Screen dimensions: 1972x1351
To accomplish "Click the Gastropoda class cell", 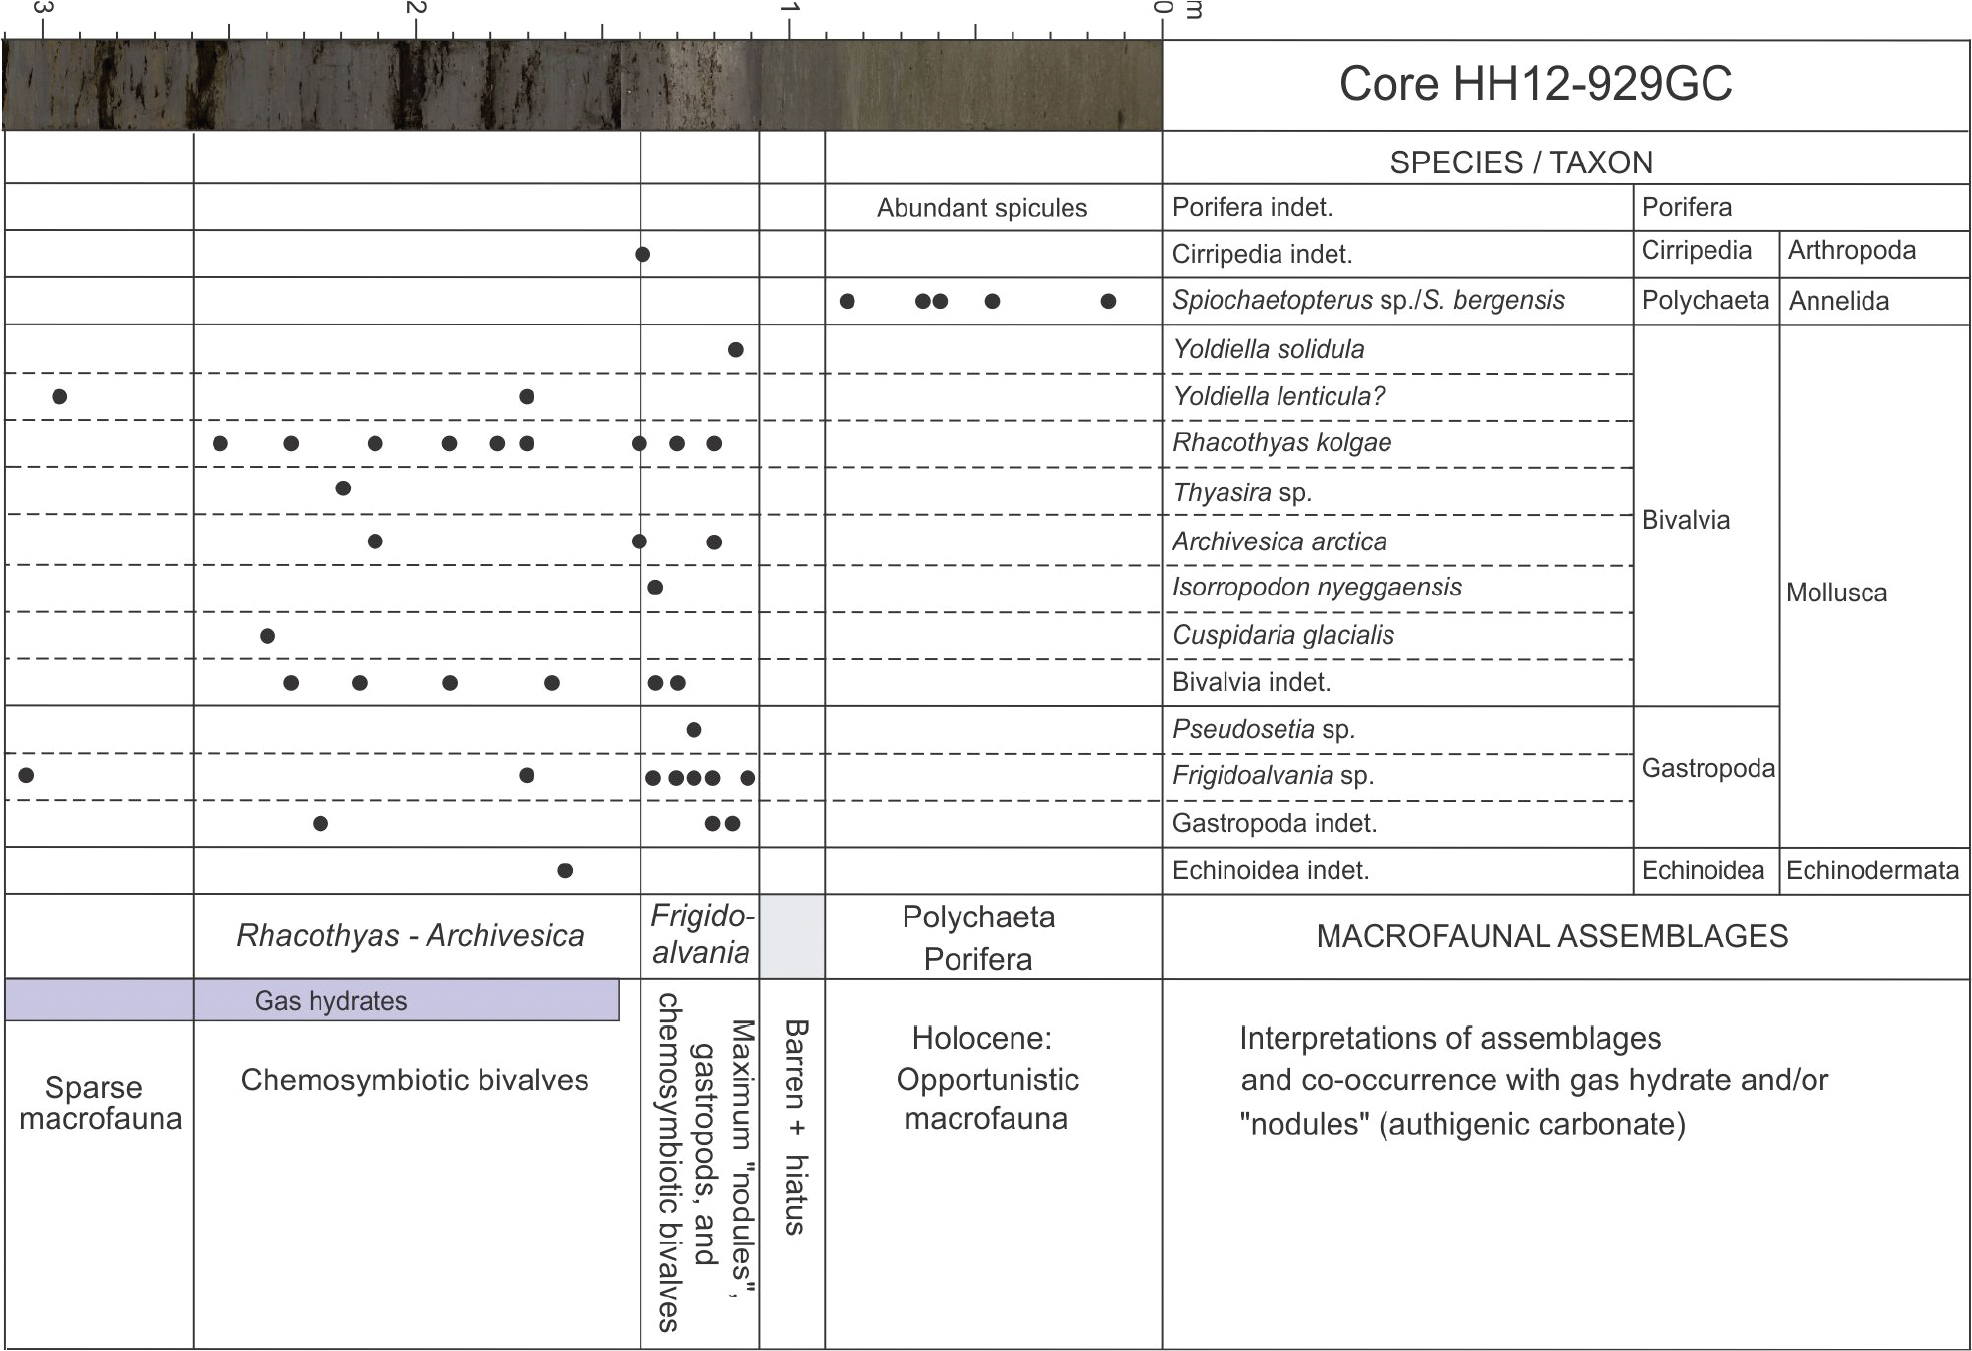I will 1707,768.
